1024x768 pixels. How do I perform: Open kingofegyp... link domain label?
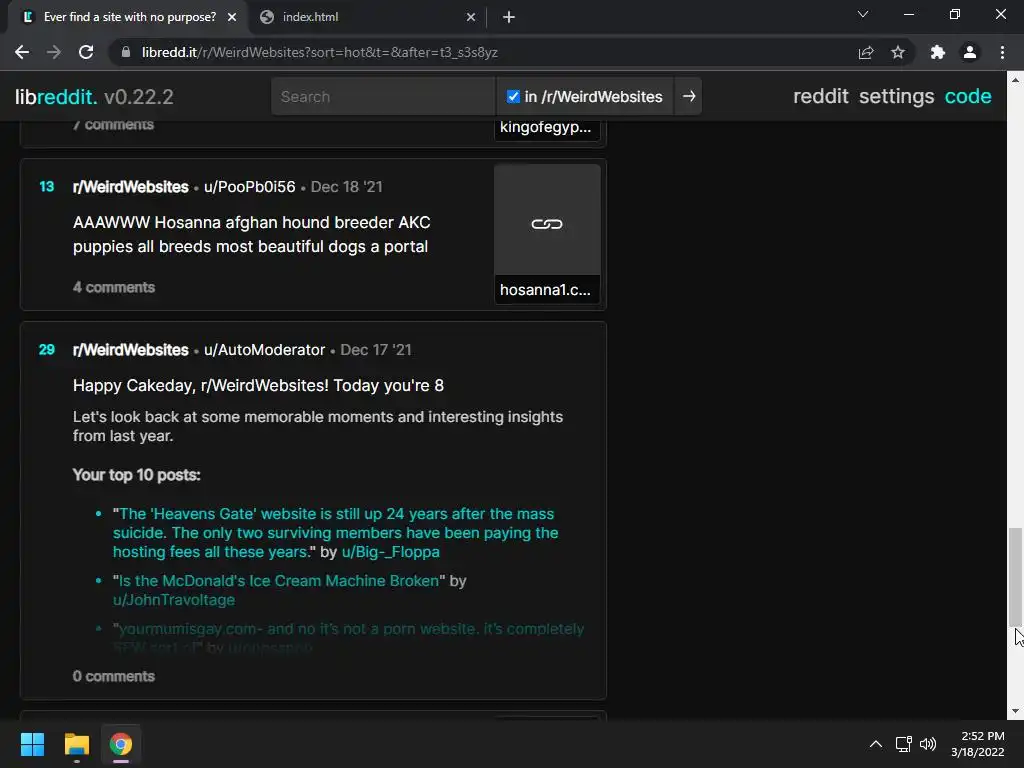[x=546, y=127]
